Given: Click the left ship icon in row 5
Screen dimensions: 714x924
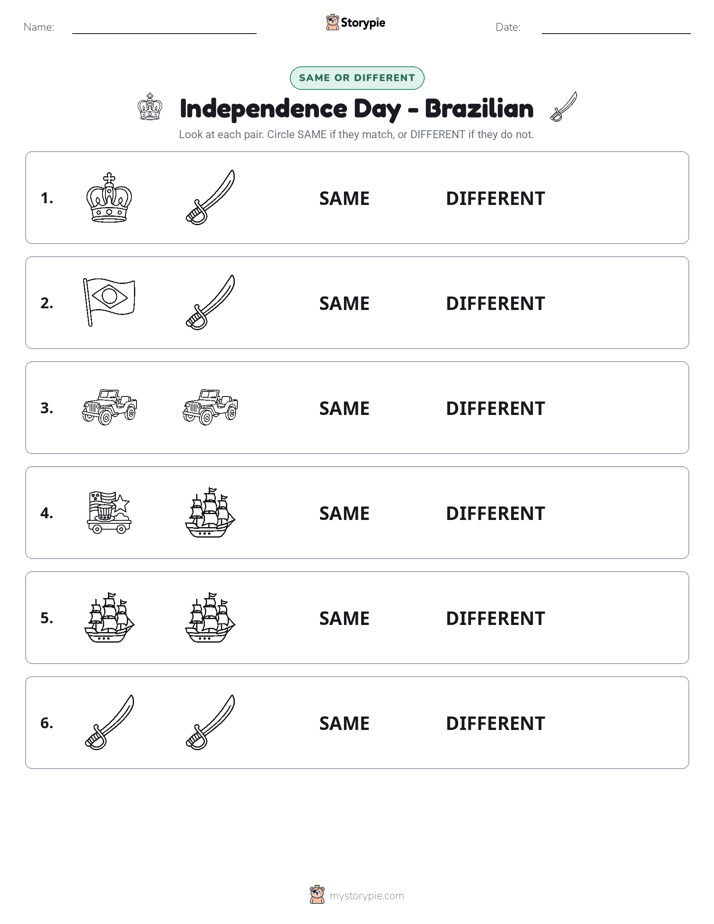Looking at the screenshot, I should click(109, 617).
